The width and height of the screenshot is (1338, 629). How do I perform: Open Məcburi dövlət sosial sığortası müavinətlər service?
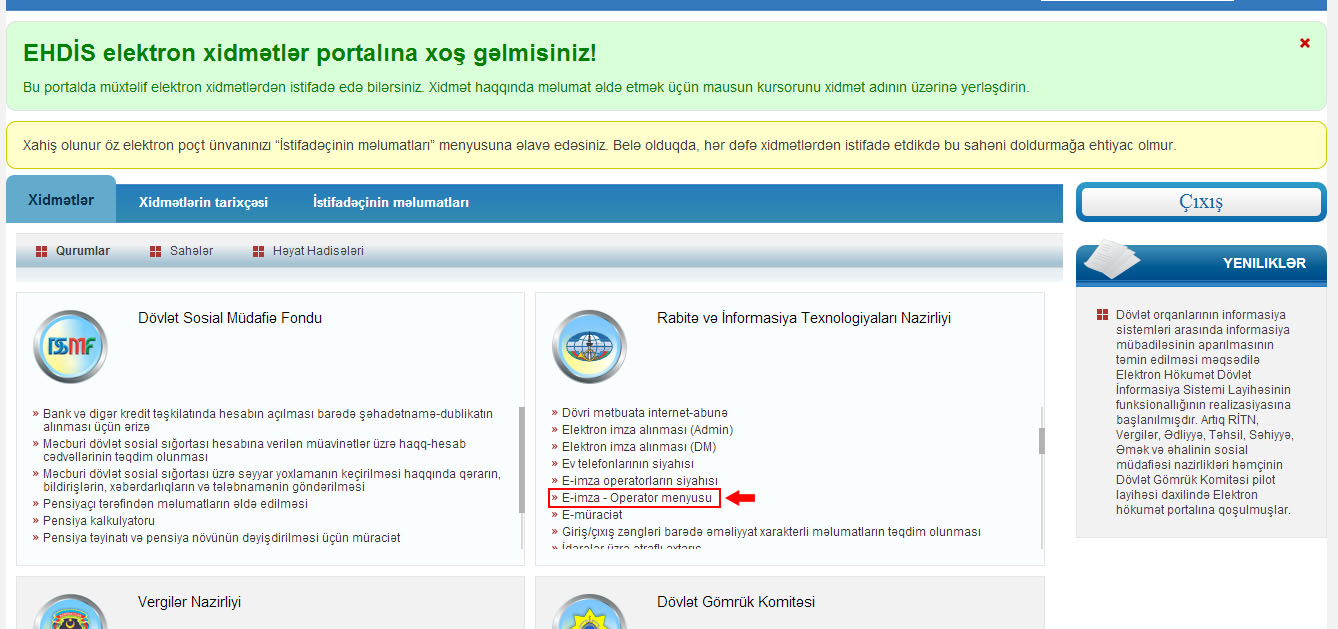click(x=254, y=450)
